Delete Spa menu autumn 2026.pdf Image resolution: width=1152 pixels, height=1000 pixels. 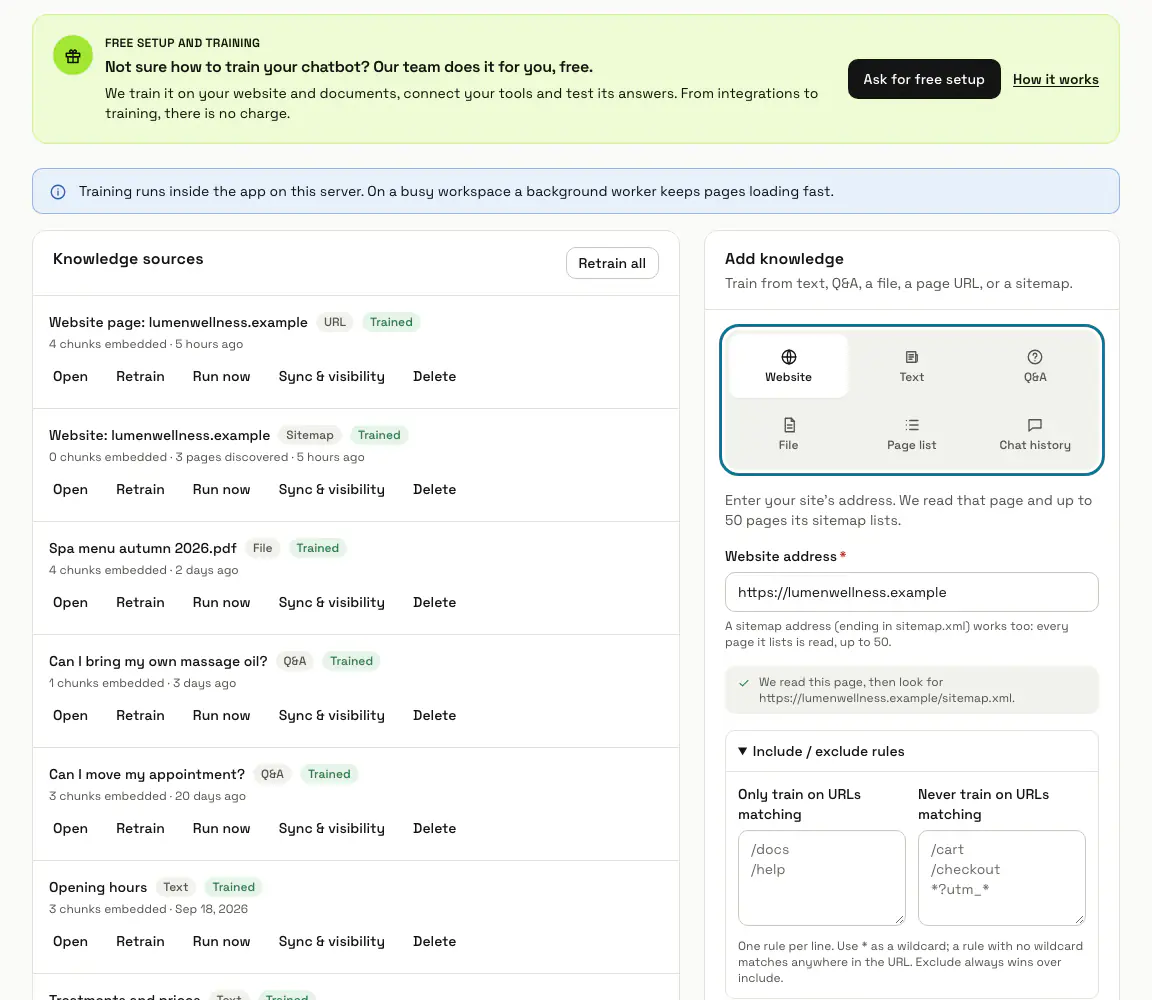[434, 602]
